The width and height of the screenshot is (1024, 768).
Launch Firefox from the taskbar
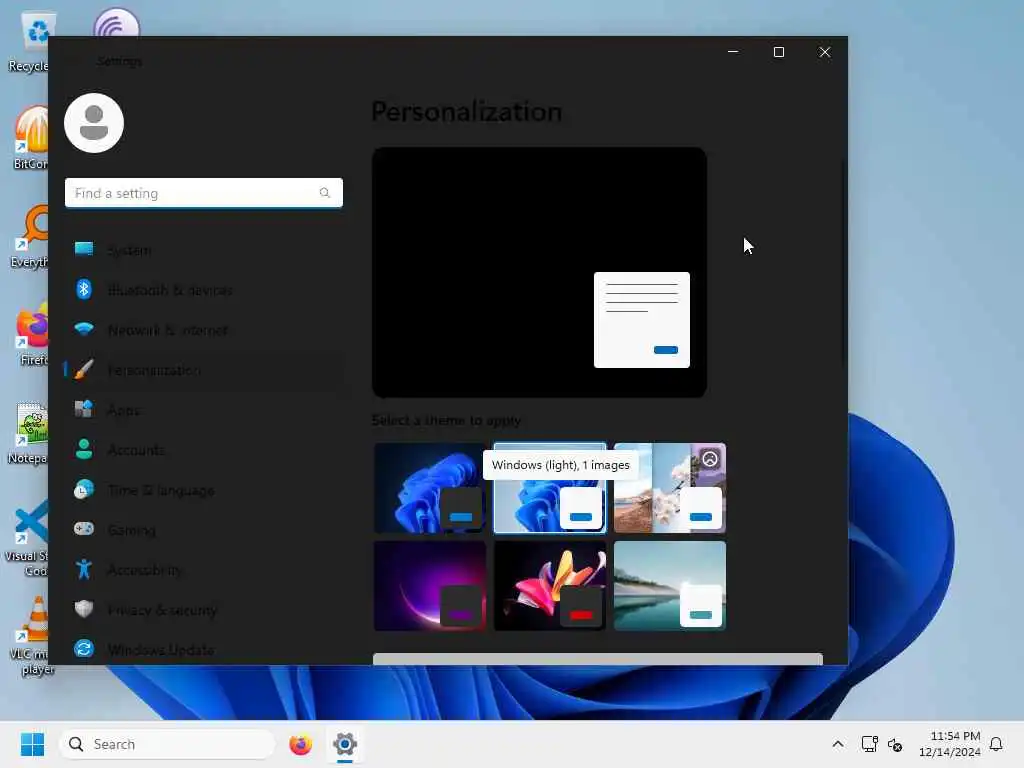(x=300, y=744)
